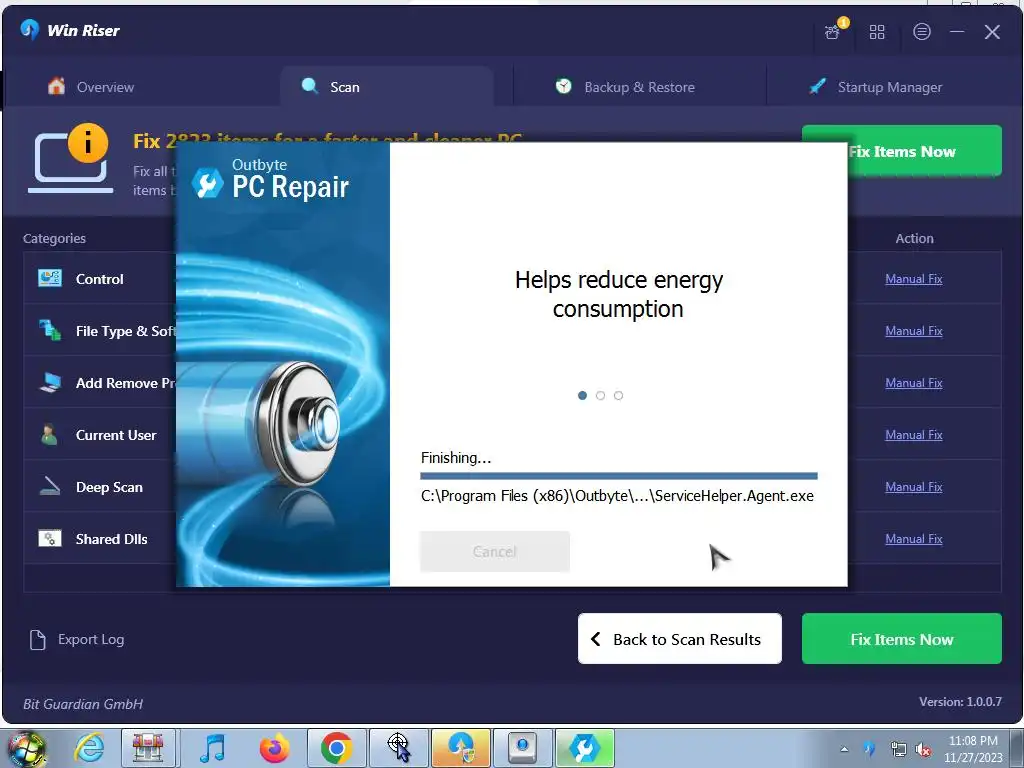Viewport: 1024px width, 768px height.
Task: Open the crosshair cursor taskbar app
Action: (398, 748)
